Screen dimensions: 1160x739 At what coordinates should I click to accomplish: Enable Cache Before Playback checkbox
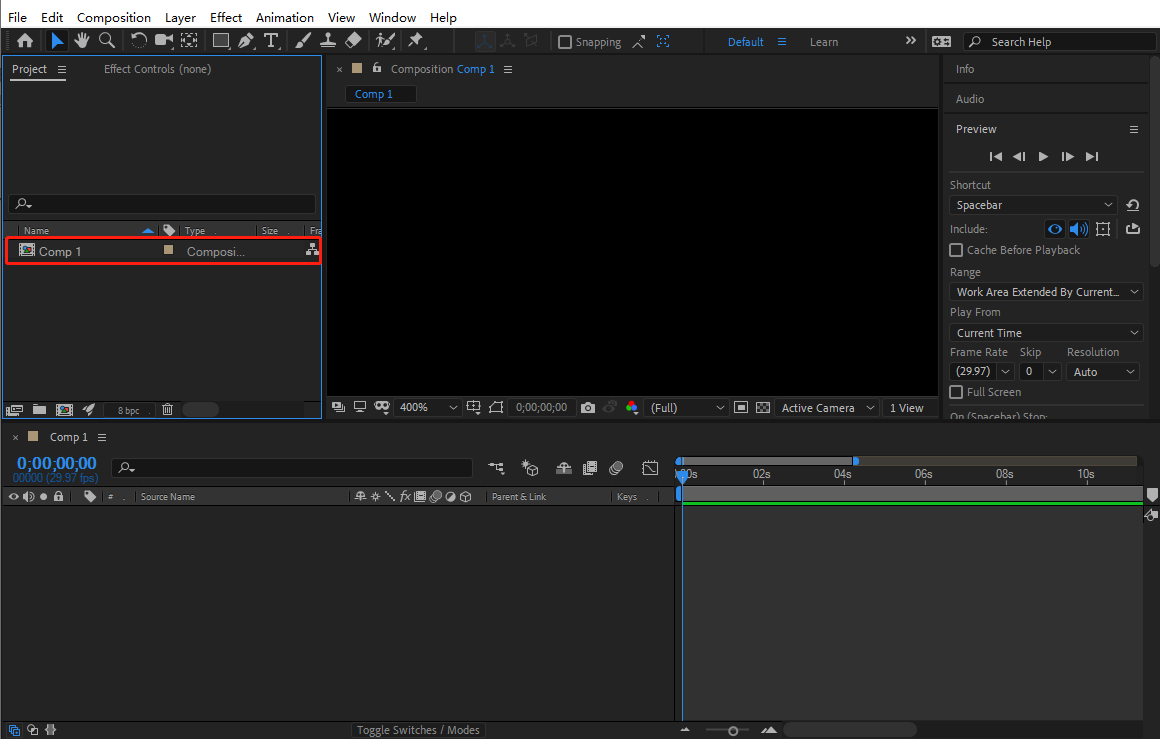956,250
